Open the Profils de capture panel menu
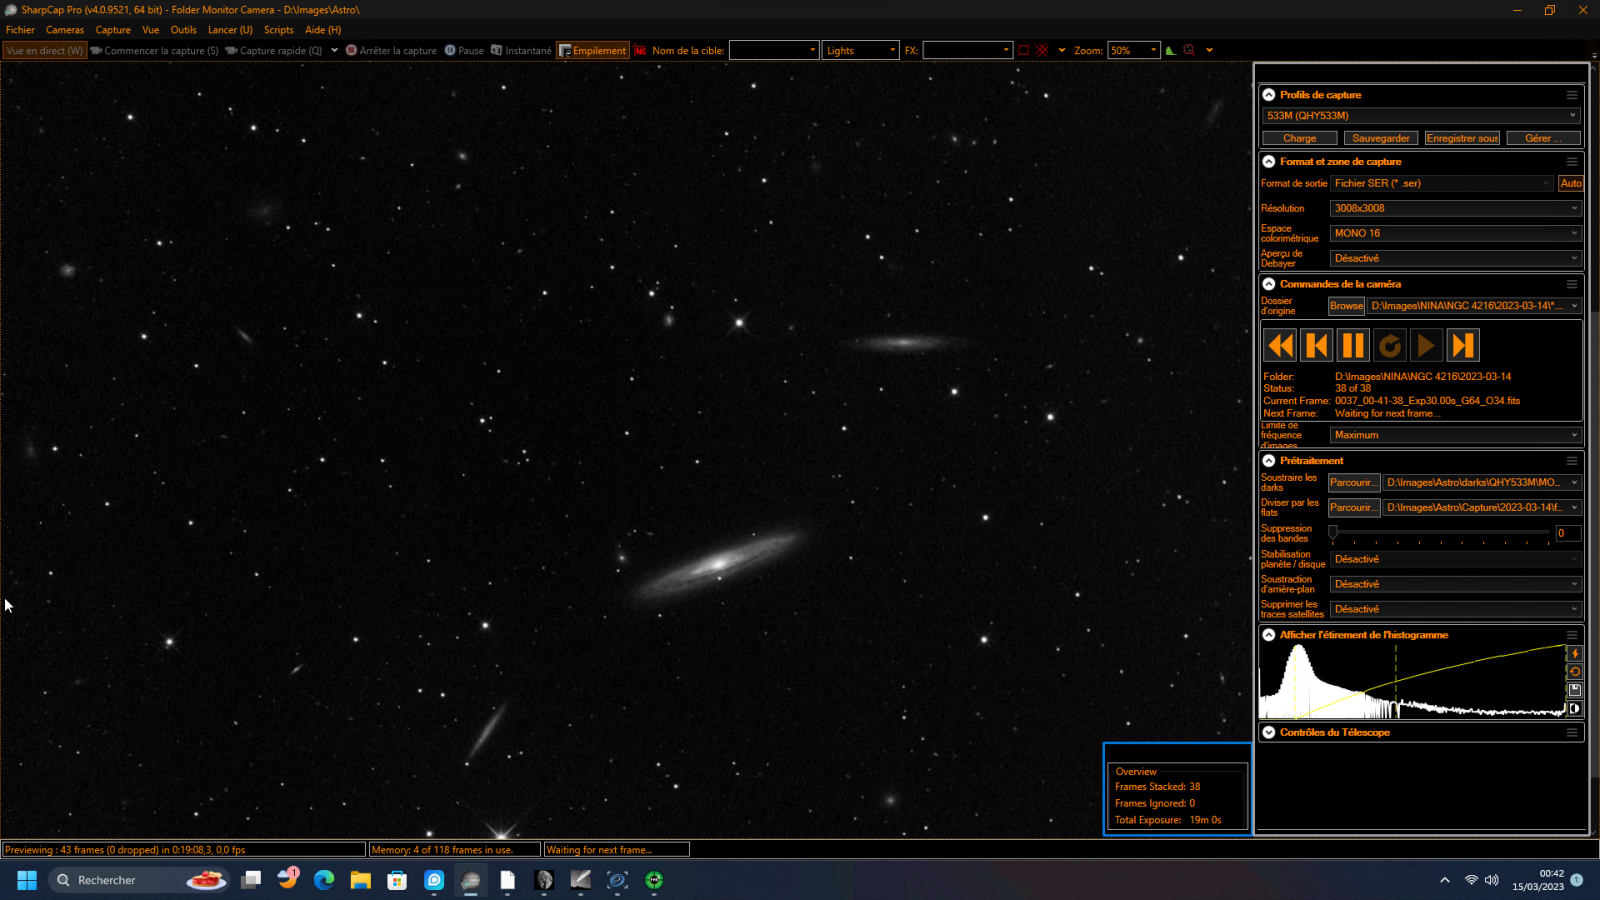This screenshot has width=1600, height=900. click(1572, 95)
